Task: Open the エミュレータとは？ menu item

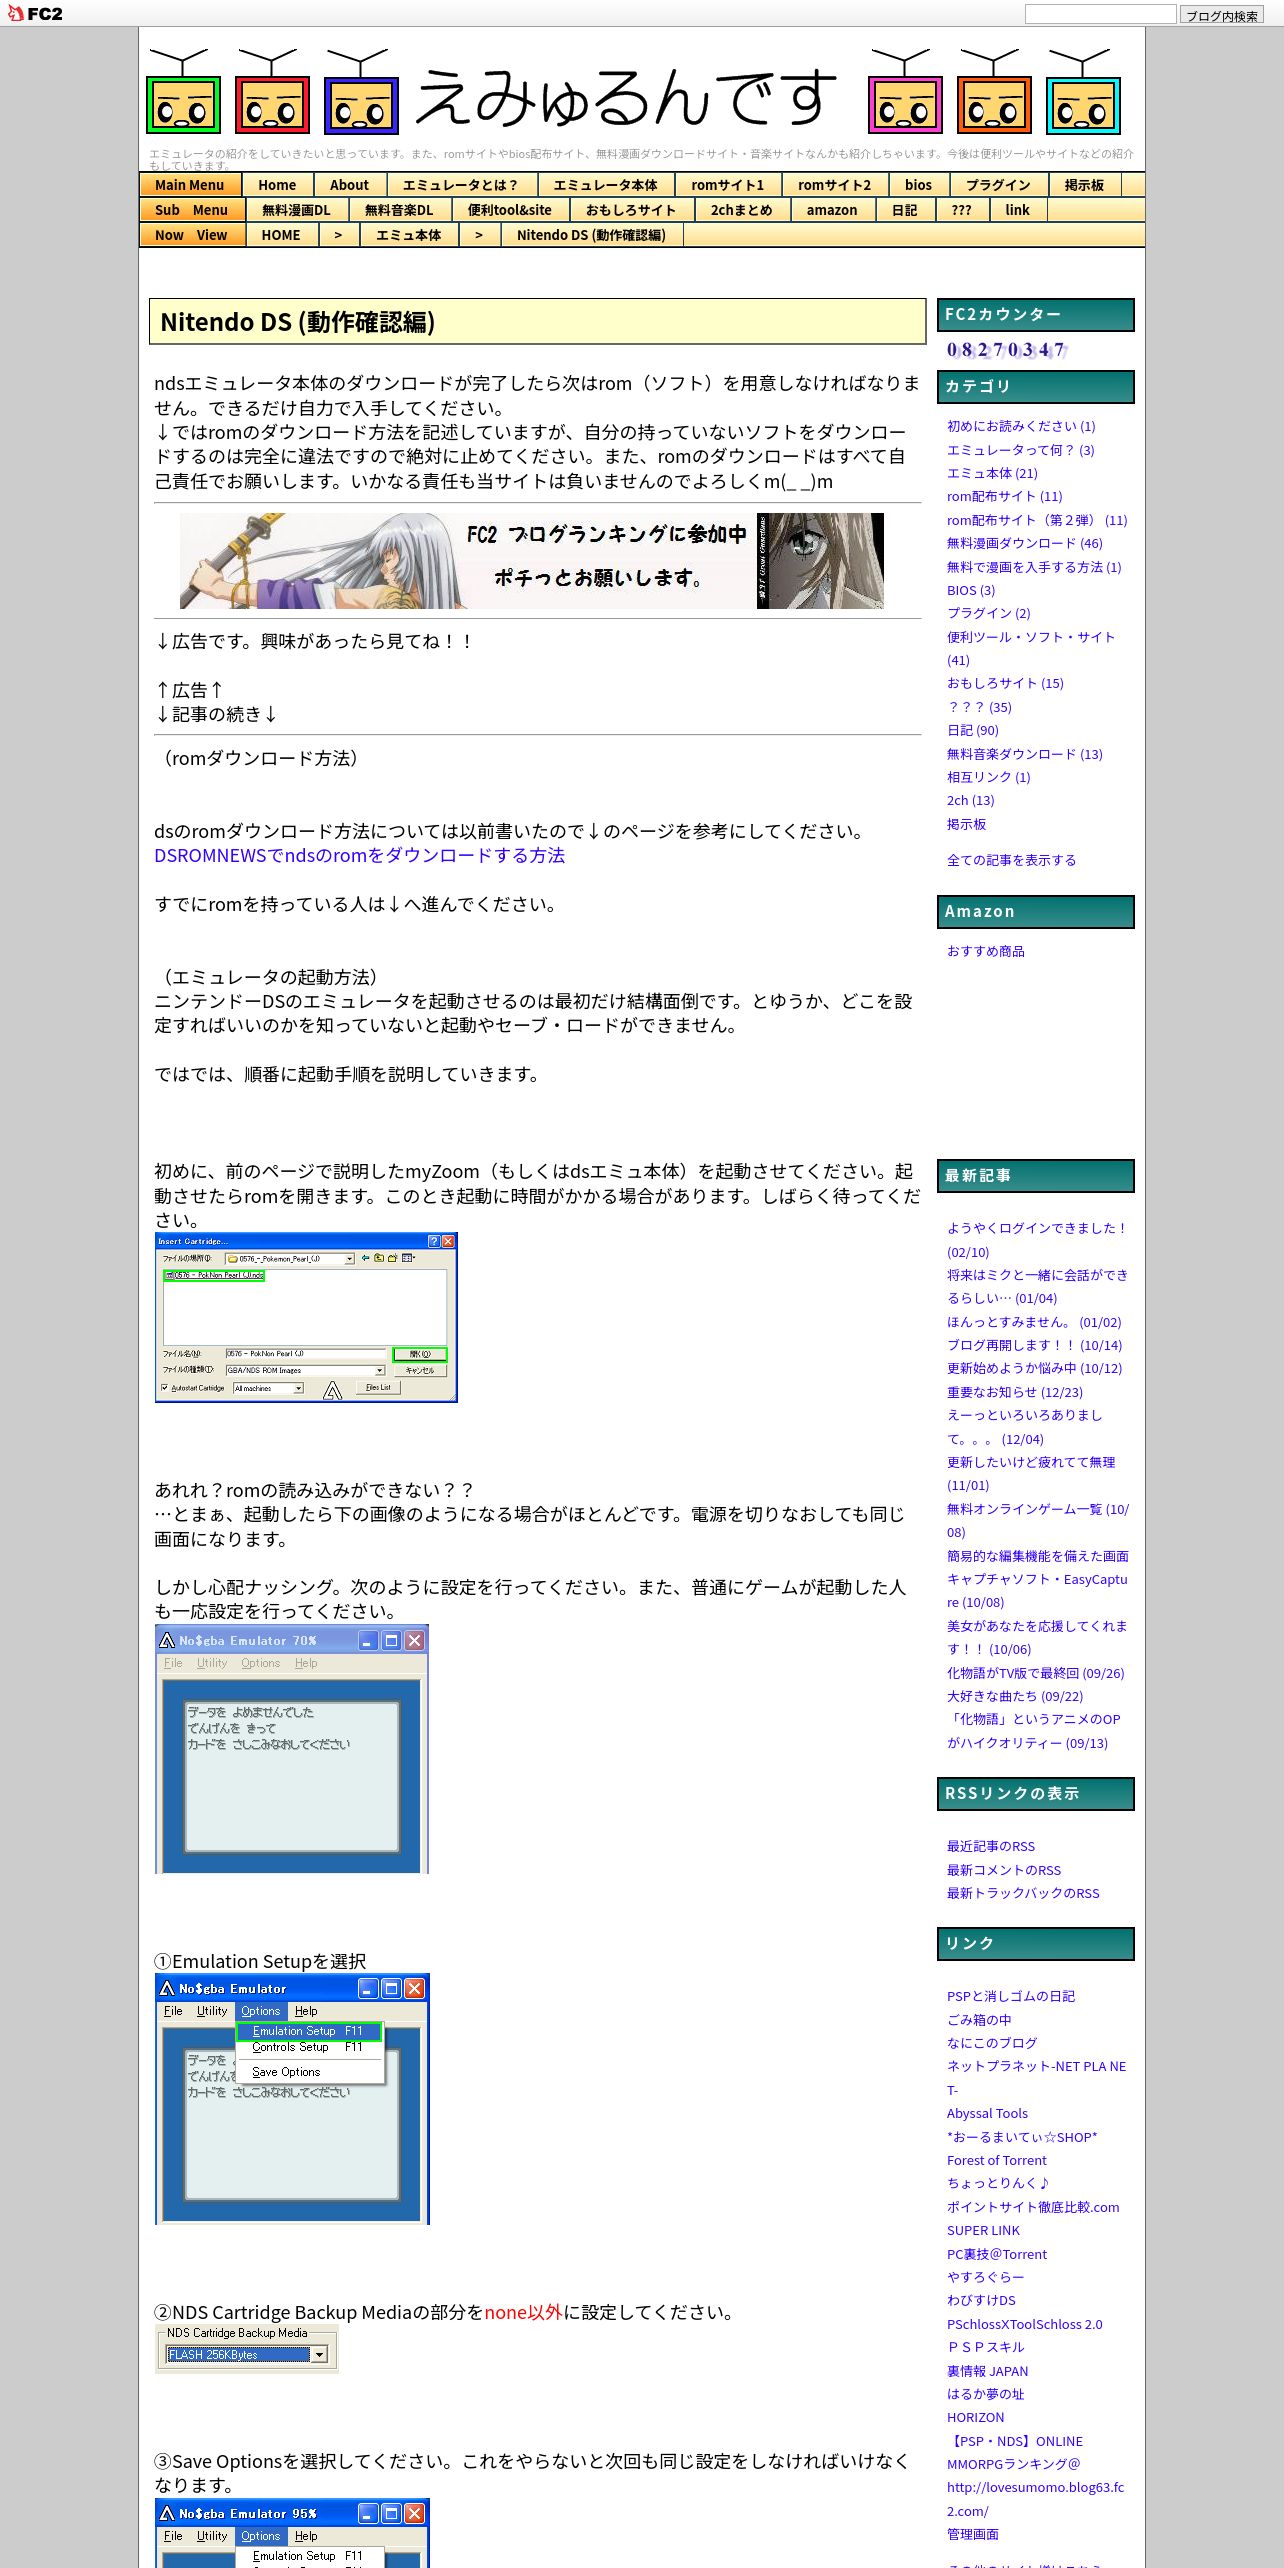Action: (461, 185)
